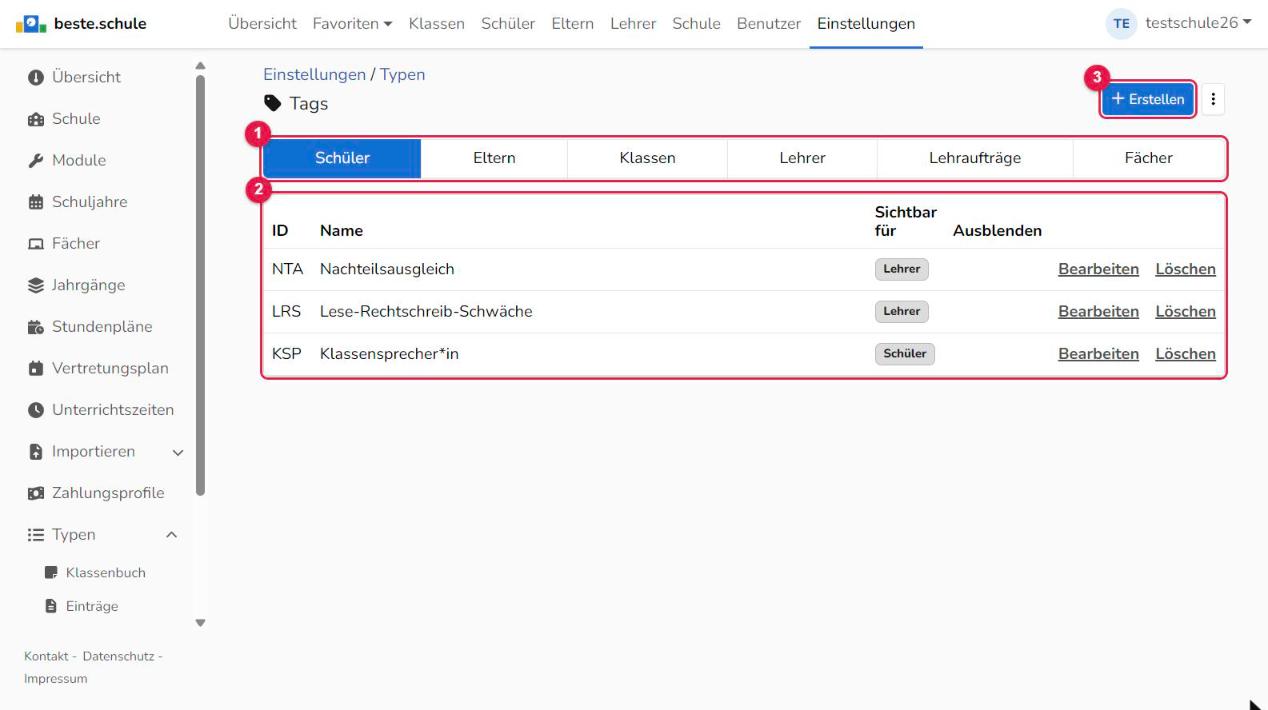The height and width of the screenshot is (710, 1268).
Task: Click the LRS ID cell
Action: (286, 312)
